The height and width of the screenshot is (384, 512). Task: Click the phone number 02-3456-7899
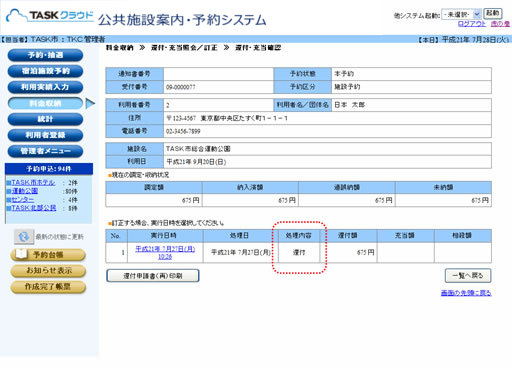click(x=183, y=131)
